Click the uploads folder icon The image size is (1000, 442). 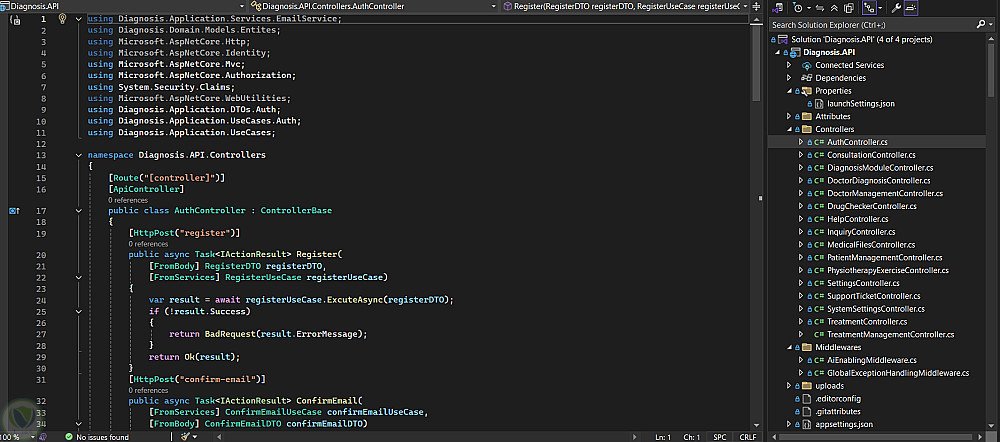pos(806,386)
